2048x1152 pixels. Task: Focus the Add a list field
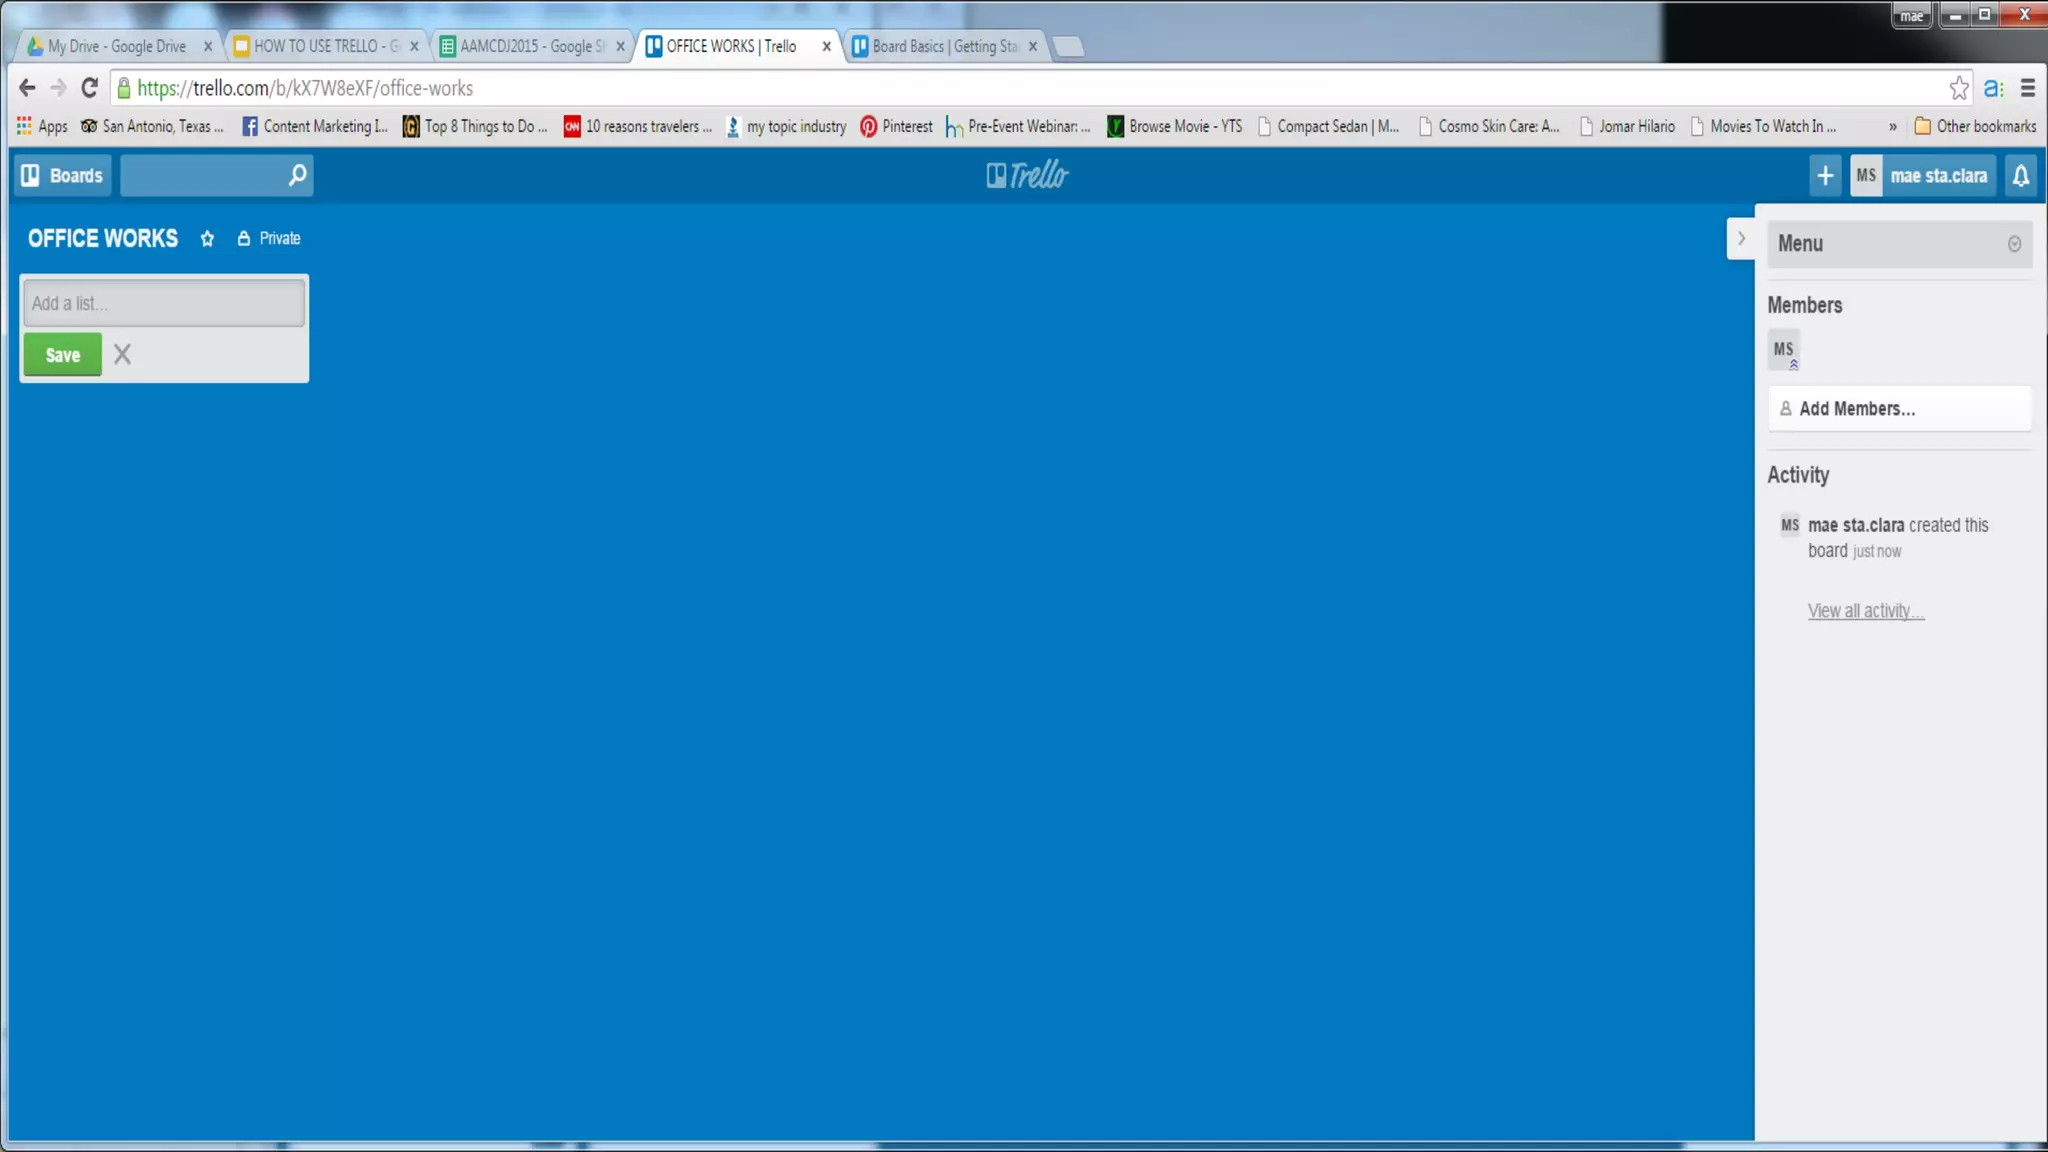point(164,303)
